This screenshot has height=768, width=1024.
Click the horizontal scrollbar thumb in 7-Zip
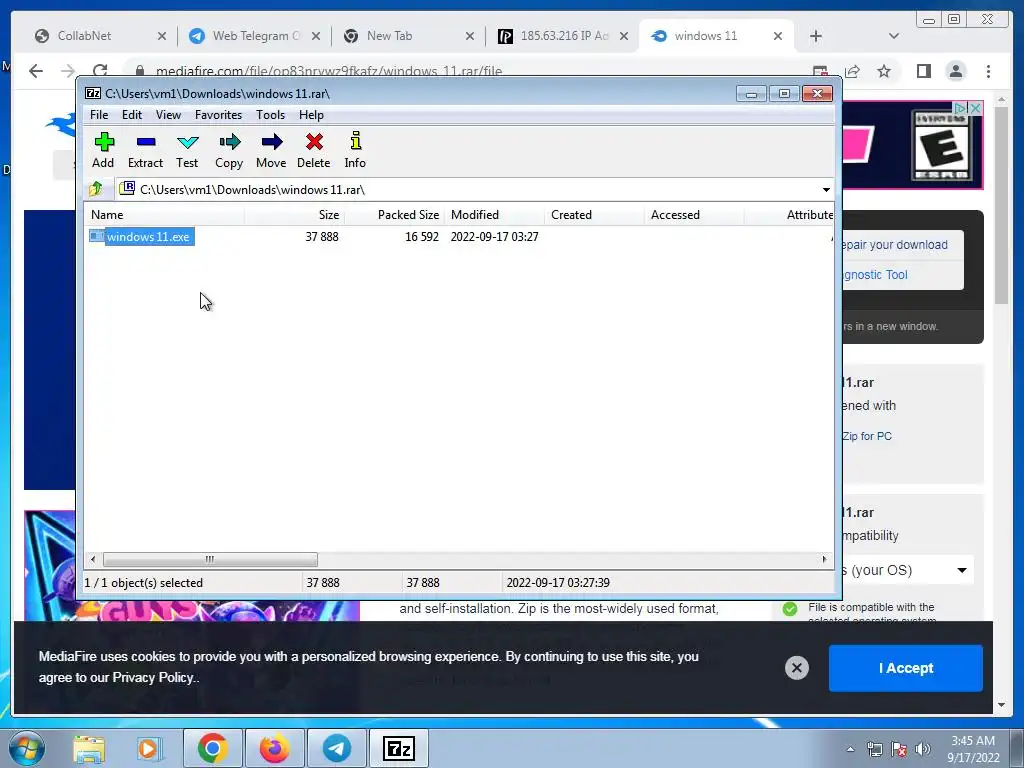click(x=210, y=560)
